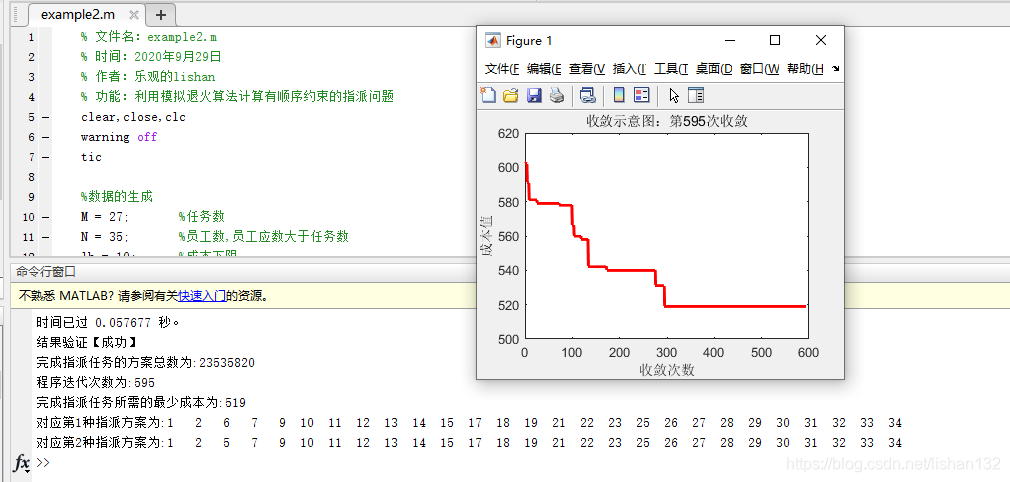Open the 查看(V menu in Figure 1
Viewport: 1010px width, 482px height.
click(x=587, y=69)
